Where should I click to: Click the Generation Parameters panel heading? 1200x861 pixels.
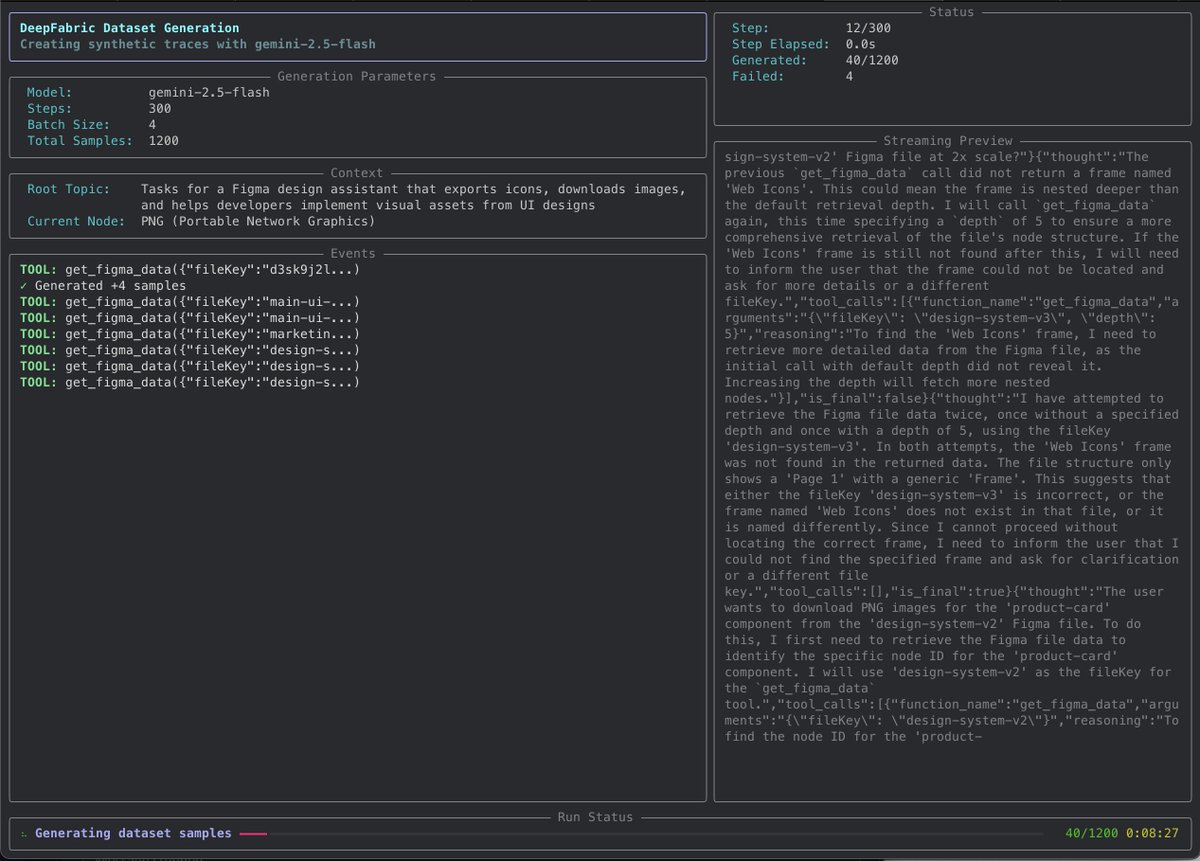pyautogui.click(x=356, y=76)
